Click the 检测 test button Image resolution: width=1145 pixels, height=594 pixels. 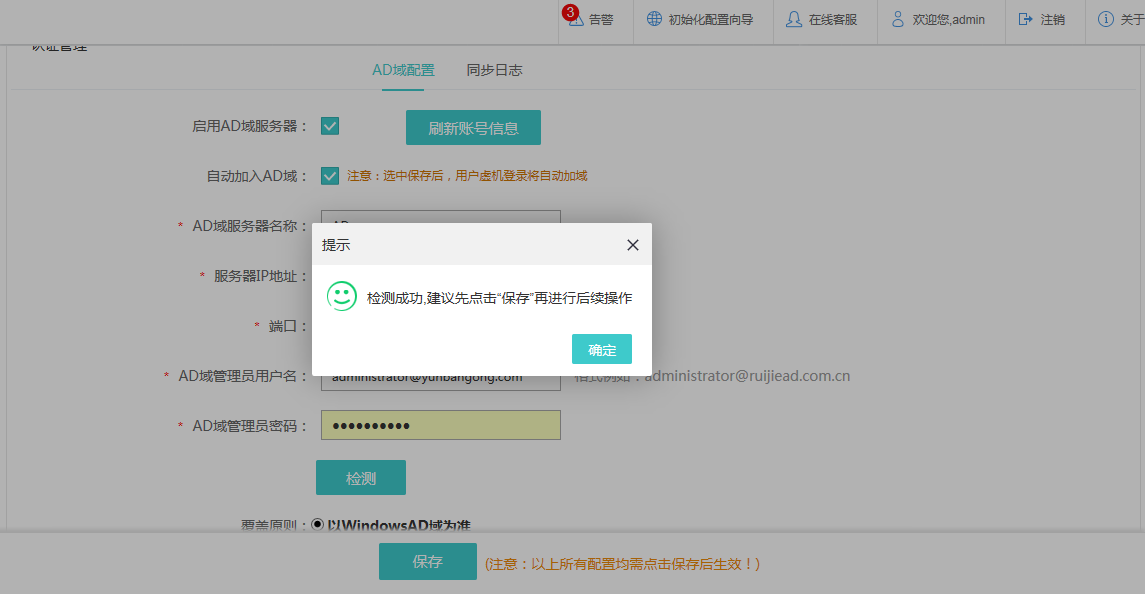[361, 478]
